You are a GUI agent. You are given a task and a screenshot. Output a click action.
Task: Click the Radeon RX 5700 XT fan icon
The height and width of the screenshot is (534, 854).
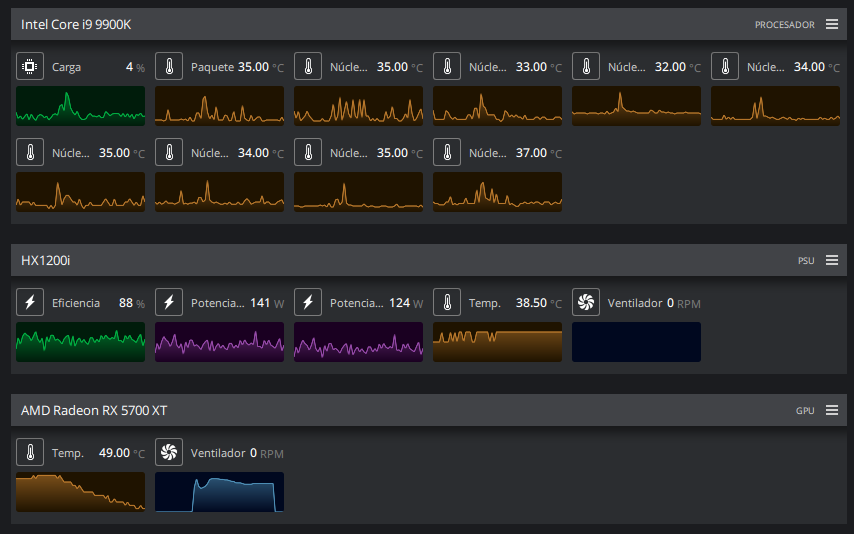coord(169,452)
